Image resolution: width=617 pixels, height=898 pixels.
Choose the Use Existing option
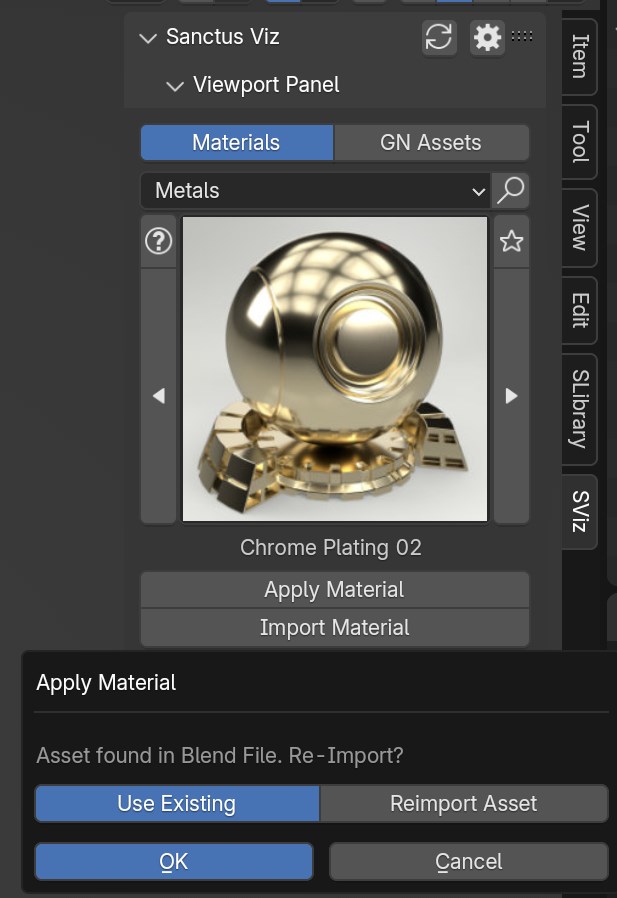(x=177, y=803)
